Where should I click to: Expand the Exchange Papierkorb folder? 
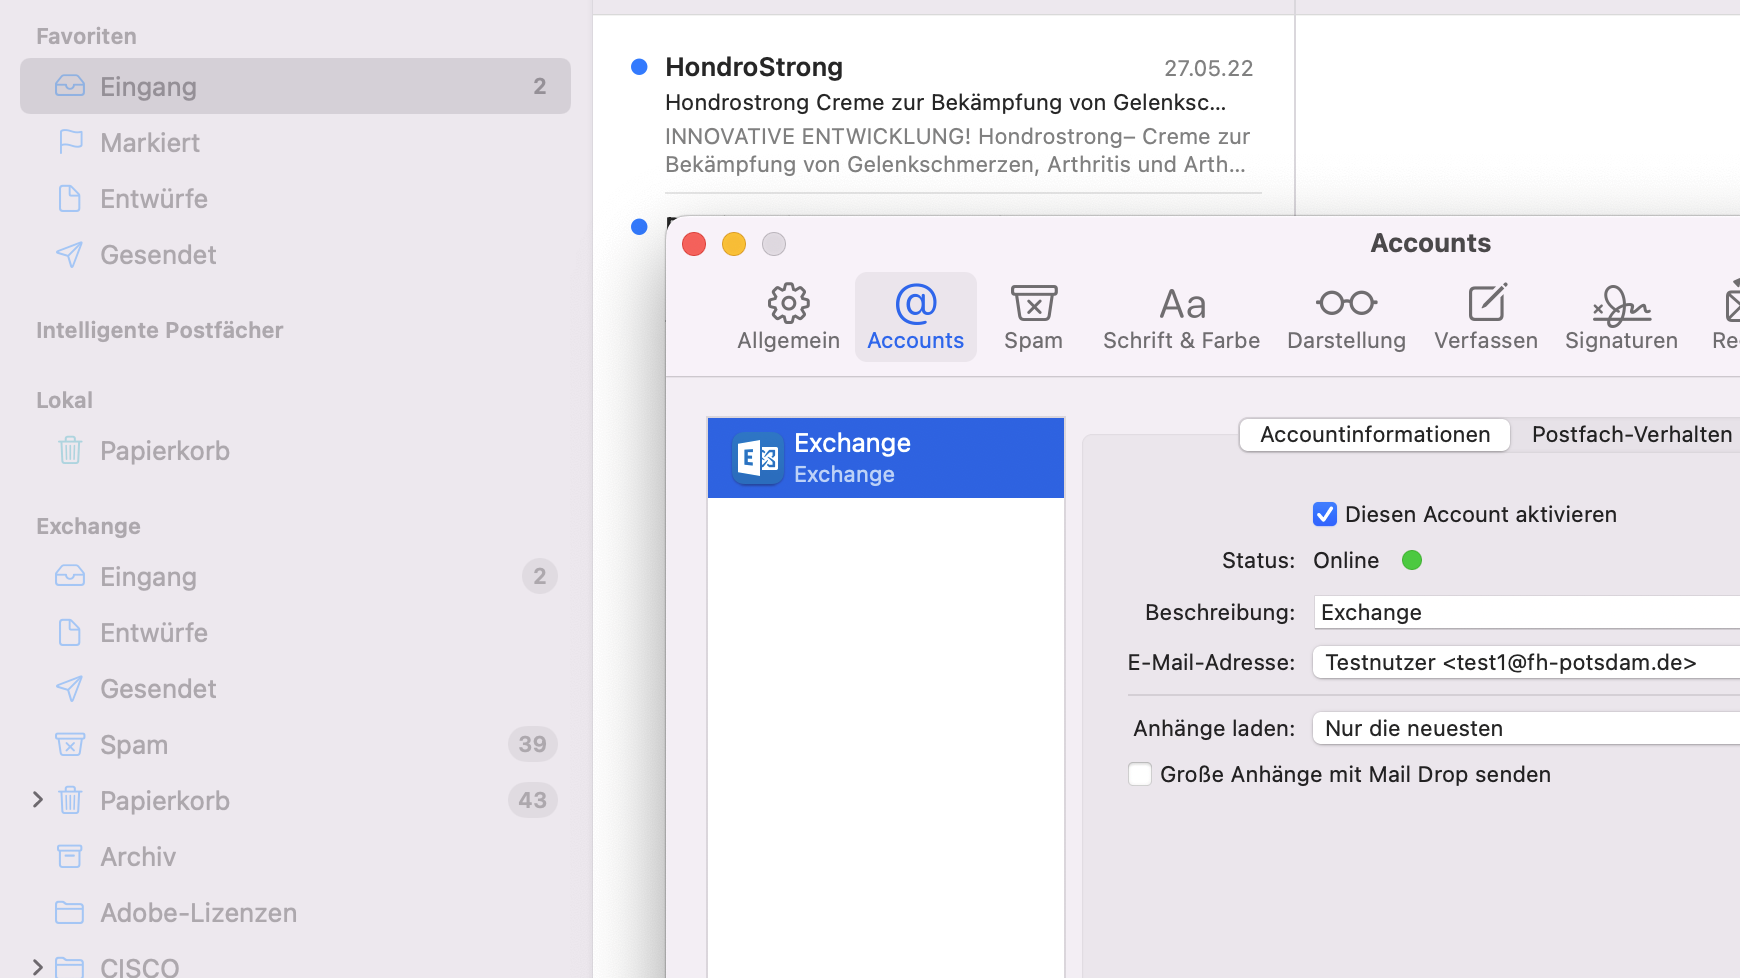point(38,800)
